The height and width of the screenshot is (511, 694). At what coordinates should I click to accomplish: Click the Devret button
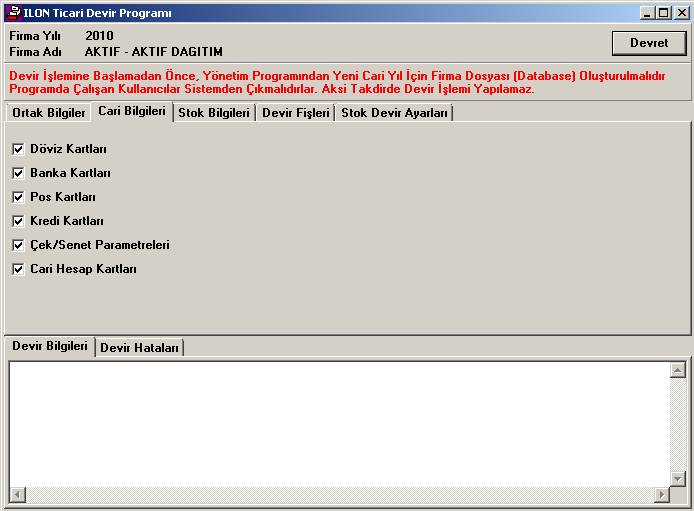point(649,43)
